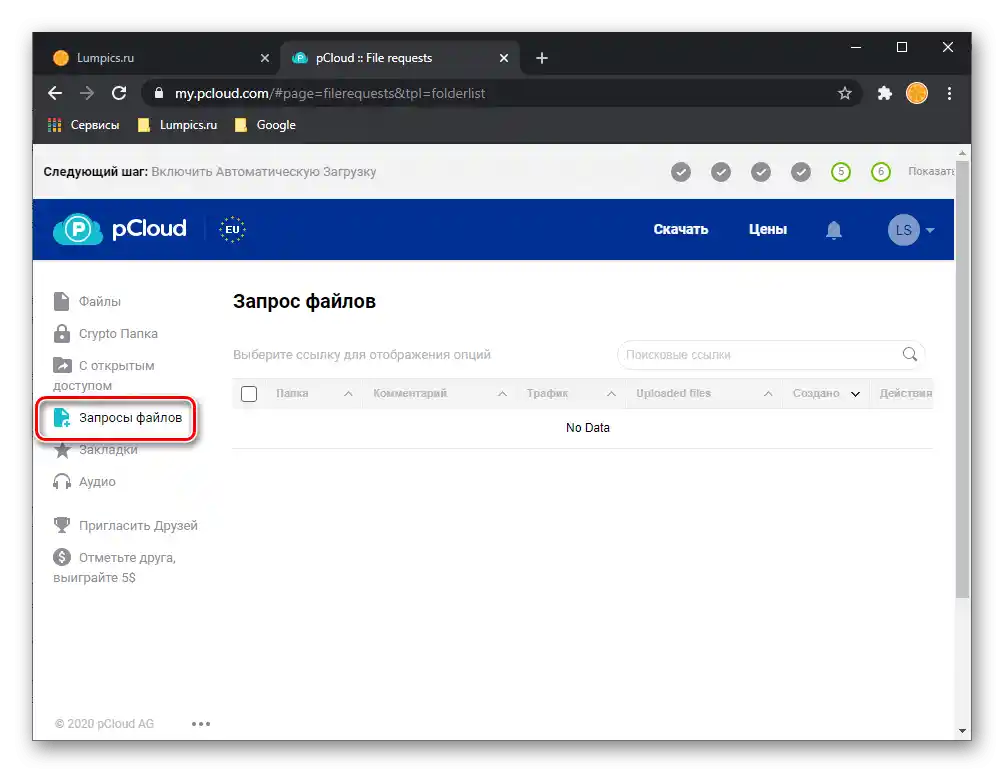The width and height of the screenshot is (1004, 773).
Task: Click the first completed step checkmark
Action: click(681, 172)
